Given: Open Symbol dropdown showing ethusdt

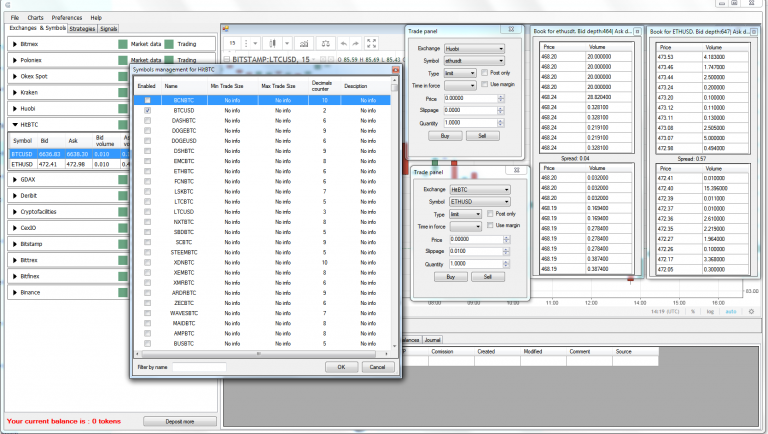Looking at the screenshot, I should coord(474,61).
